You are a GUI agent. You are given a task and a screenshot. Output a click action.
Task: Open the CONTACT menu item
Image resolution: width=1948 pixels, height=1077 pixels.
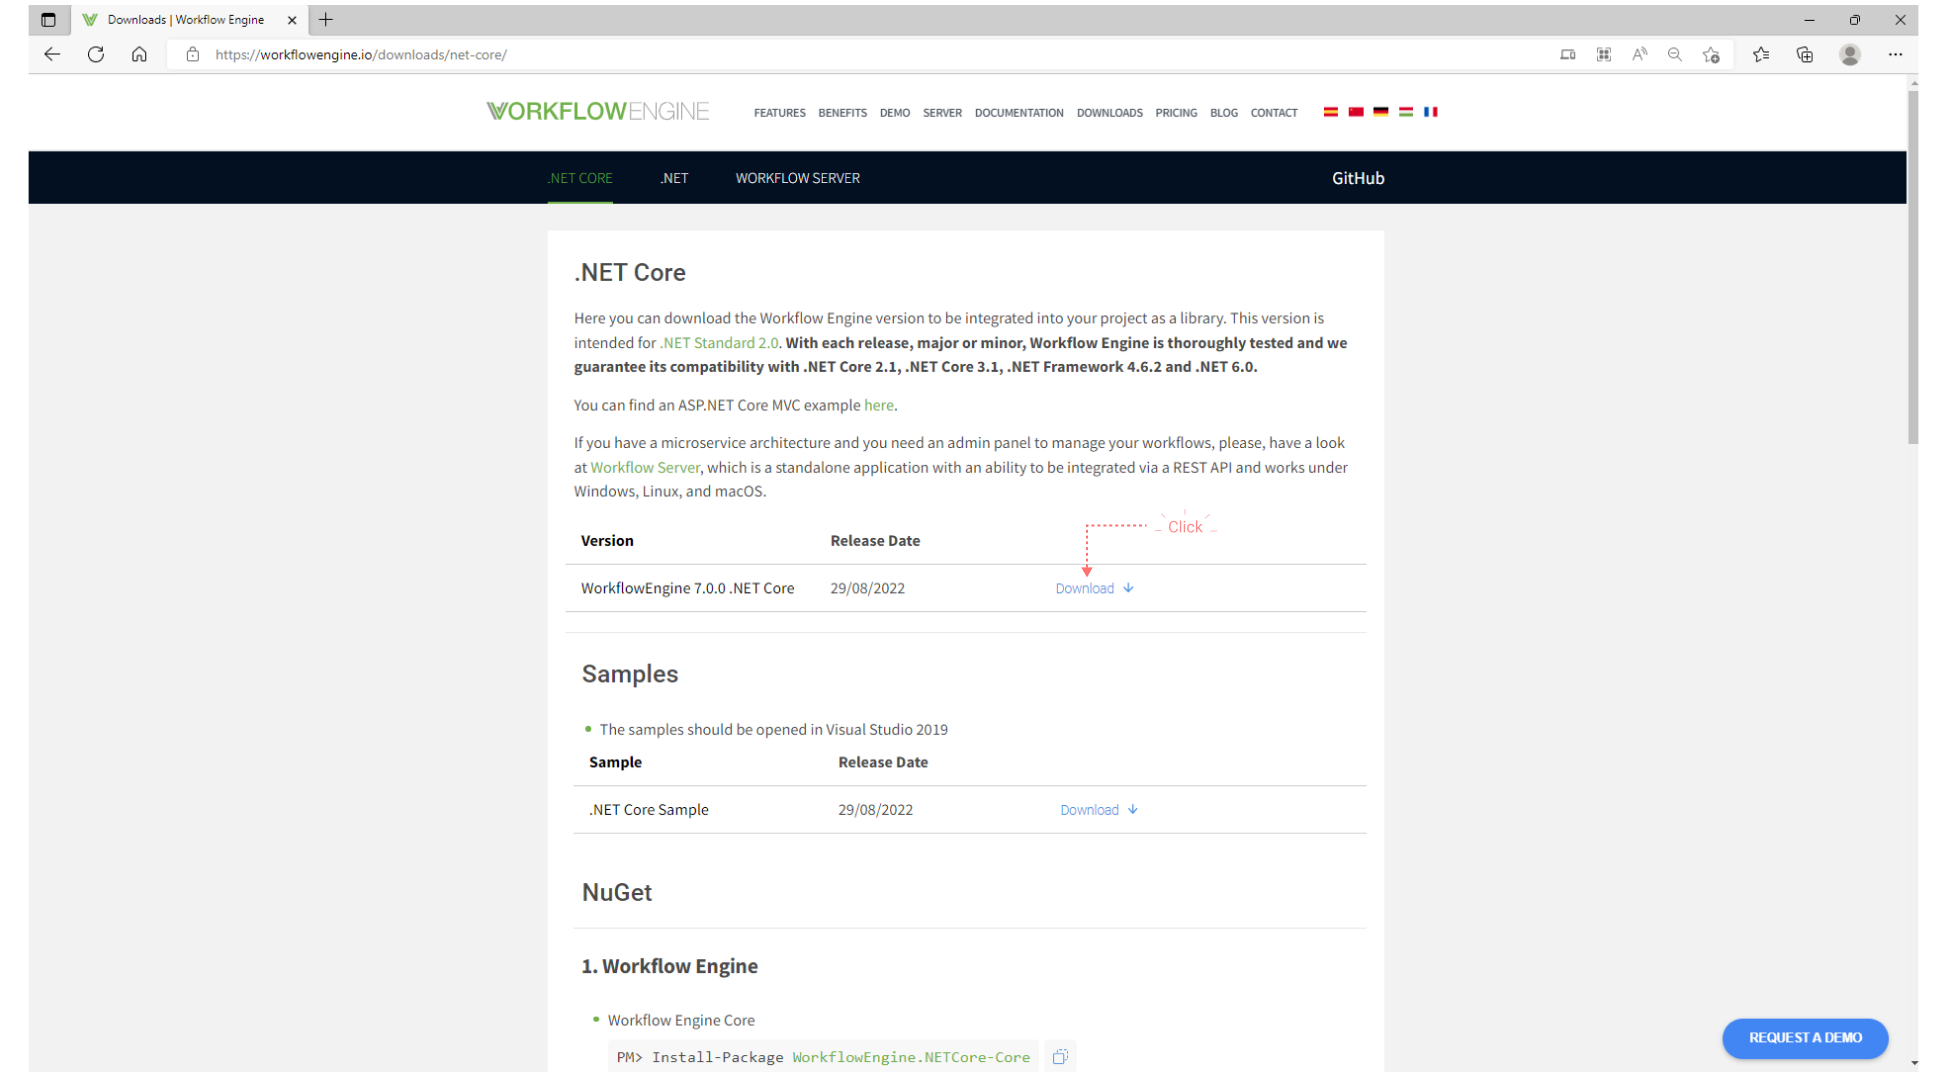[1274, 113]
